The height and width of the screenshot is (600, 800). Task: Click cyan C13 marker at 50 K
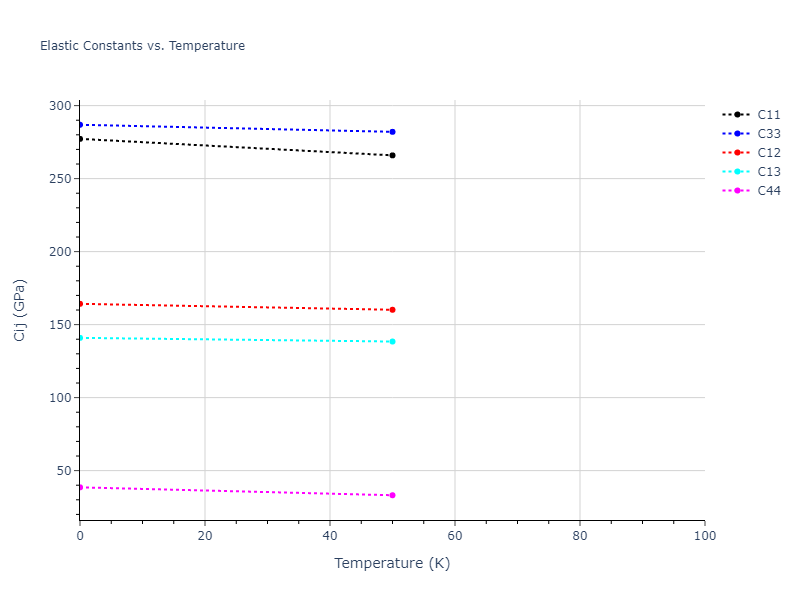(x=392, y=341)
